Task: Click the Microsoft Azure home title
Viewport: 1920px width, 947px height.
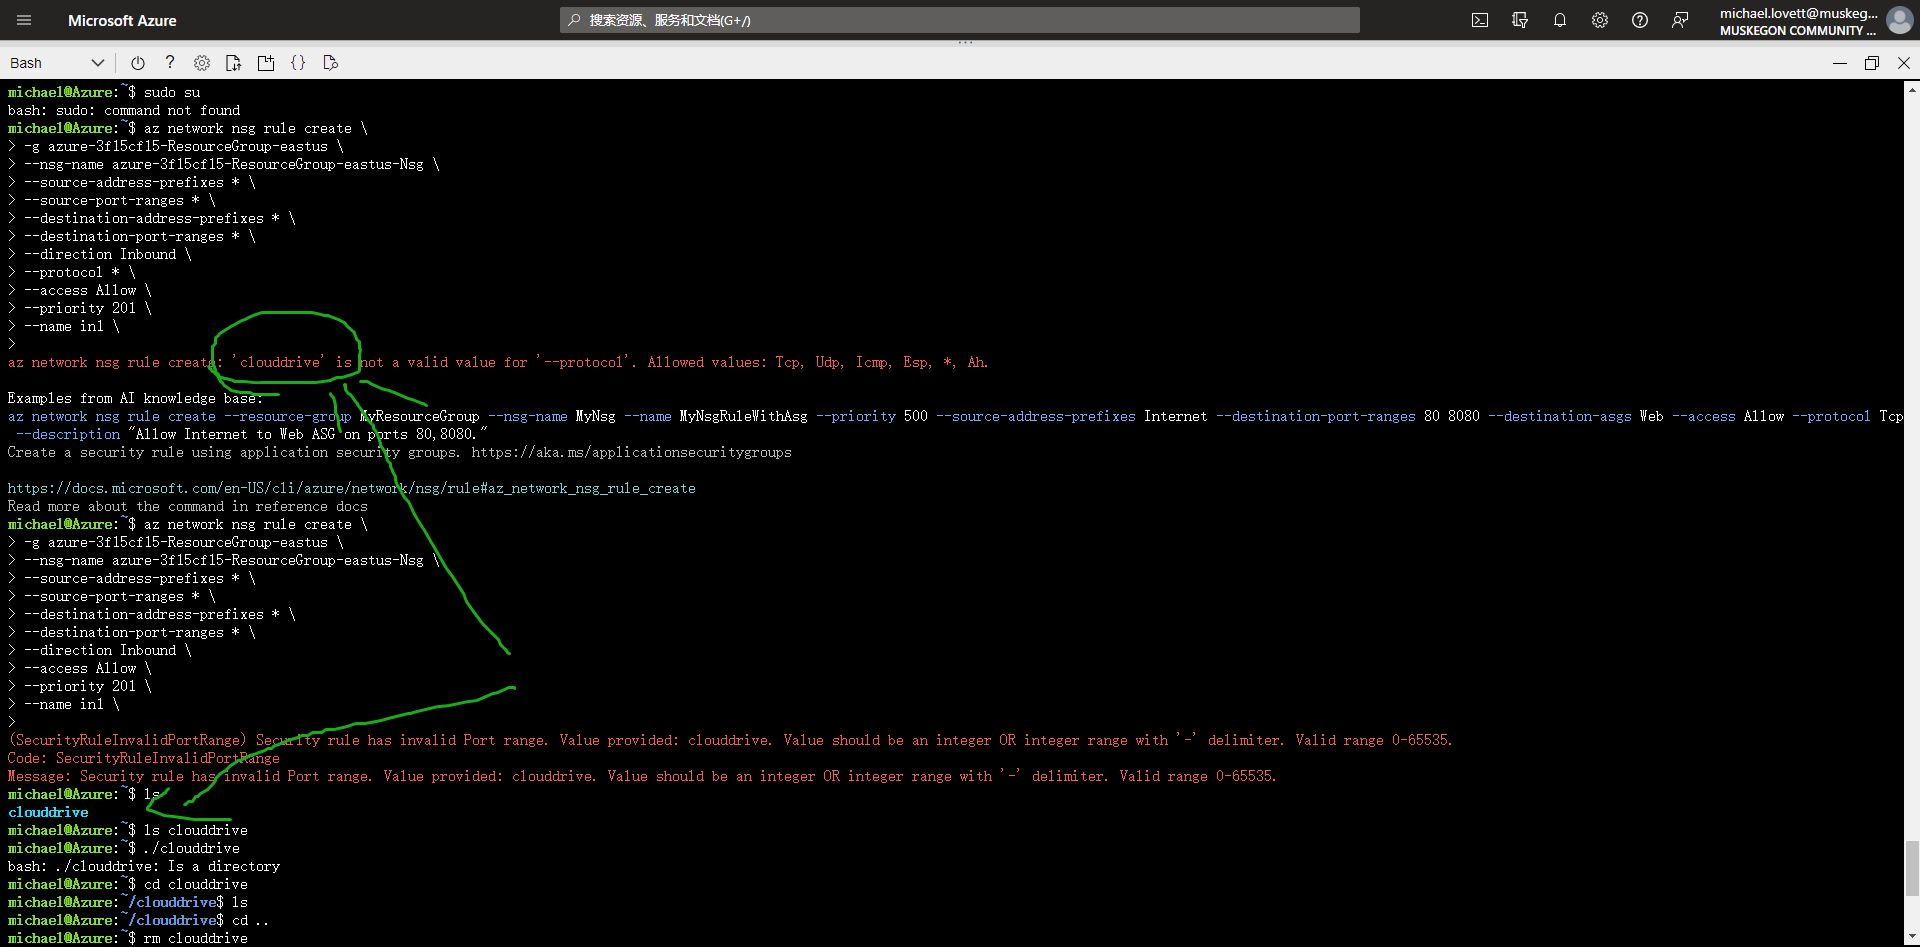Action: [122, 20]
